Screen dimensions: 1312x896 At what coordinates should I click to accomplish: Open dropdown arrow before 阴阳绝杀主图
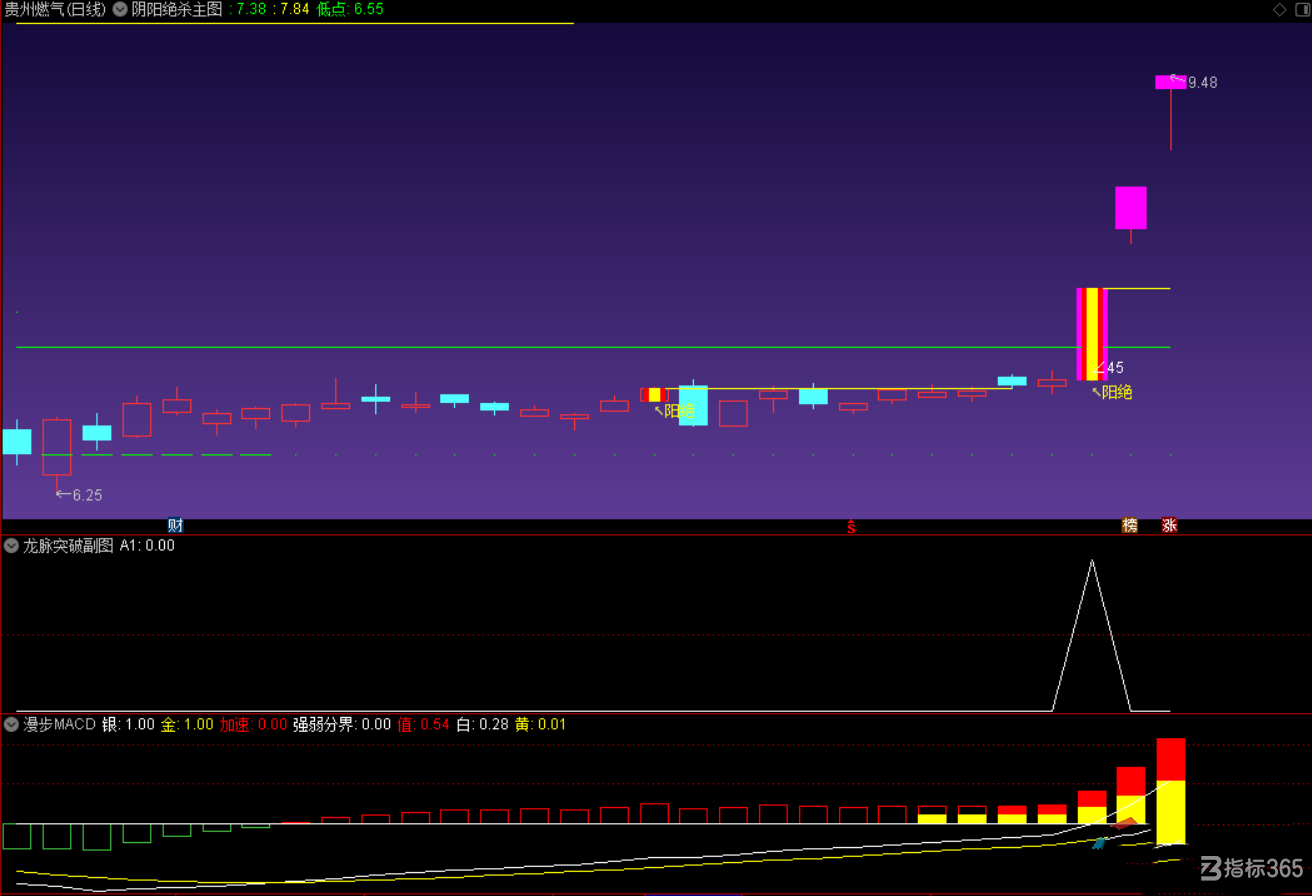120,9
